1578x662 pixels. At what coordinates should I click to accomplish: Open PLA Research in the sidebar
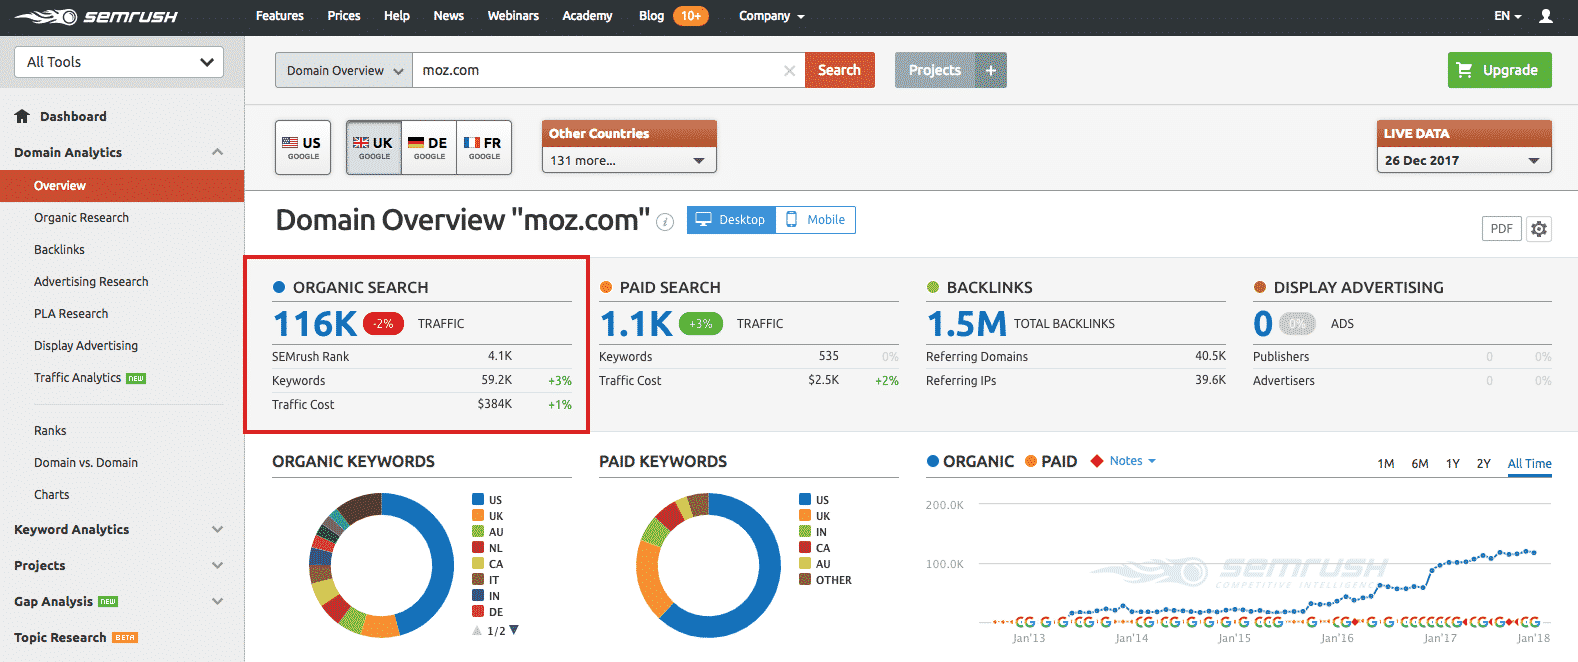click(x=71, y=314)
